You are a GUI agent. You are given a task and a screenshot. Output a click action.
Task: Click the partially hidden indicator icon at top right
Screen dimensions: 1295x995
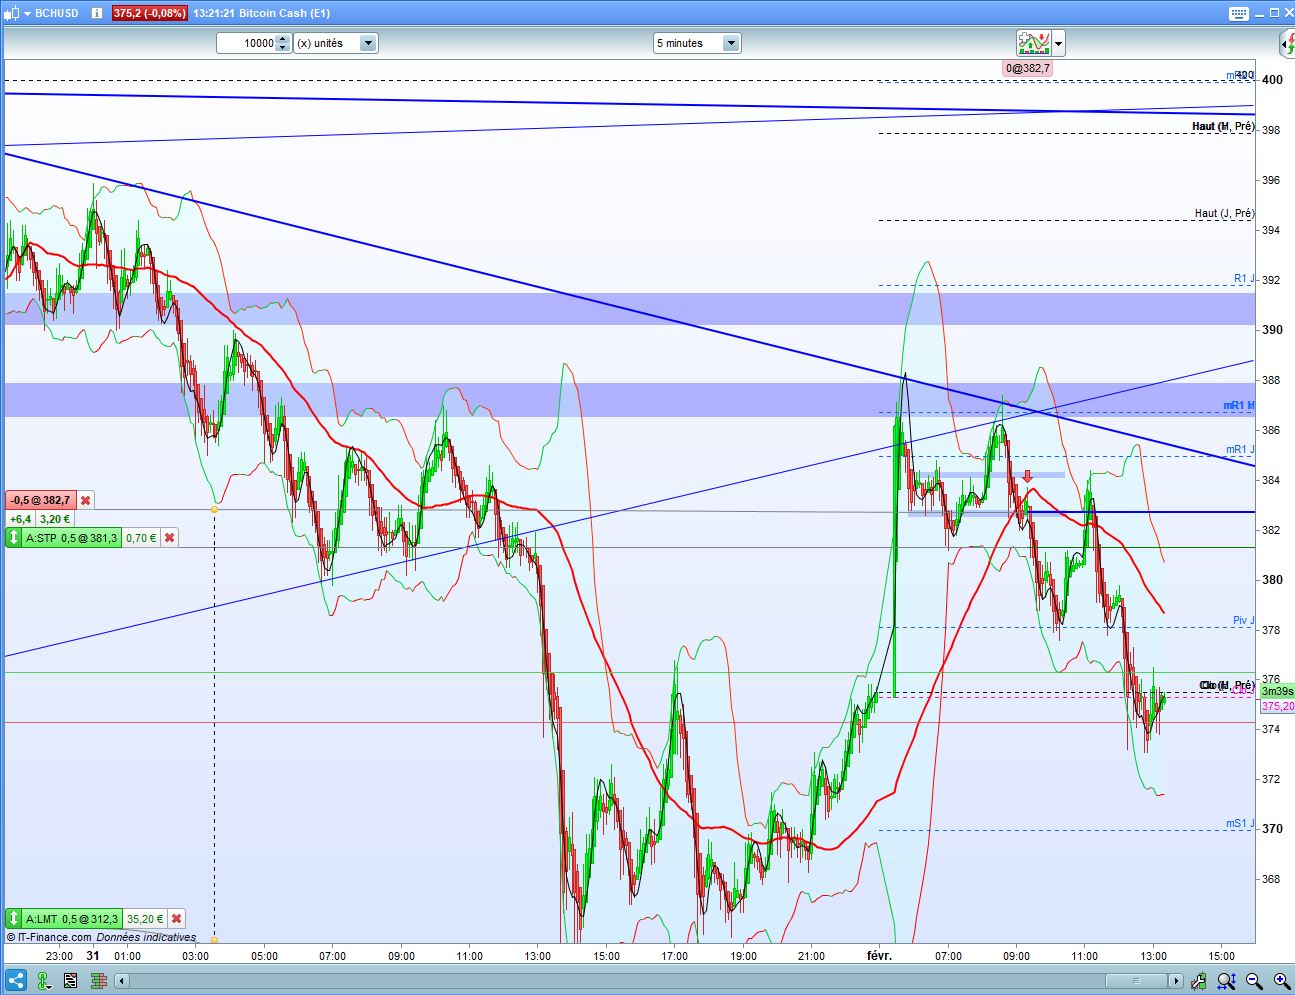click(1288, 43)
